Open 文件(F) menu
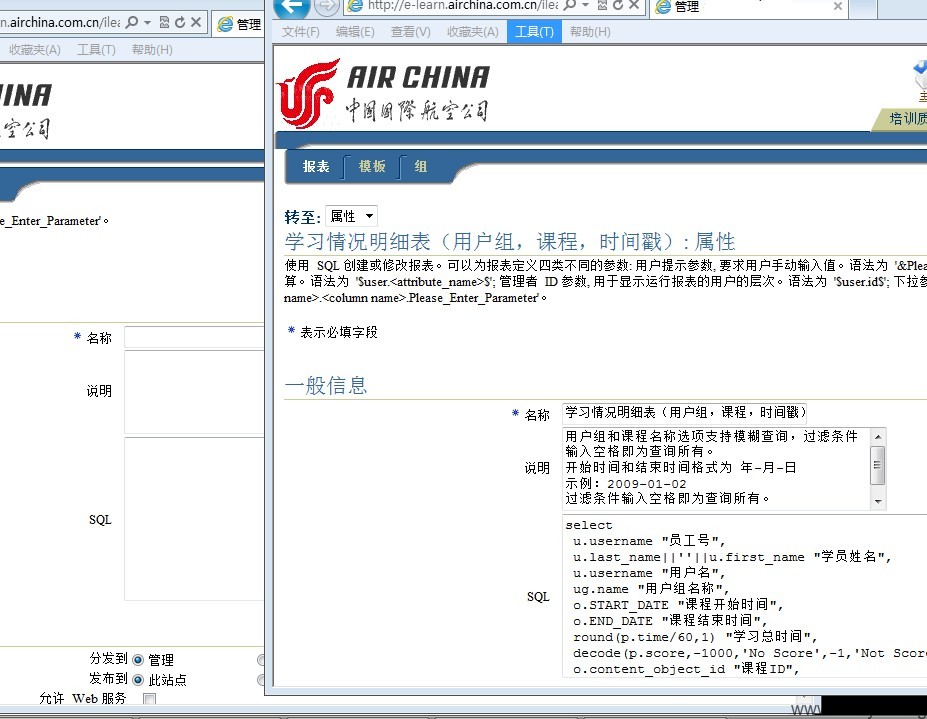The image size is (927, 719). (300, 32)
